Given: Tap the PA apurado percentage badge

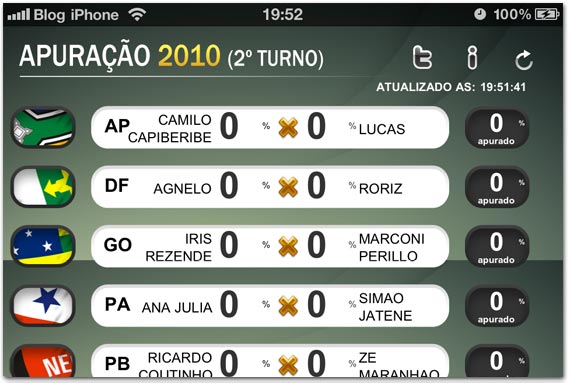Looking at the screenshot, I should tap(497, 306).
